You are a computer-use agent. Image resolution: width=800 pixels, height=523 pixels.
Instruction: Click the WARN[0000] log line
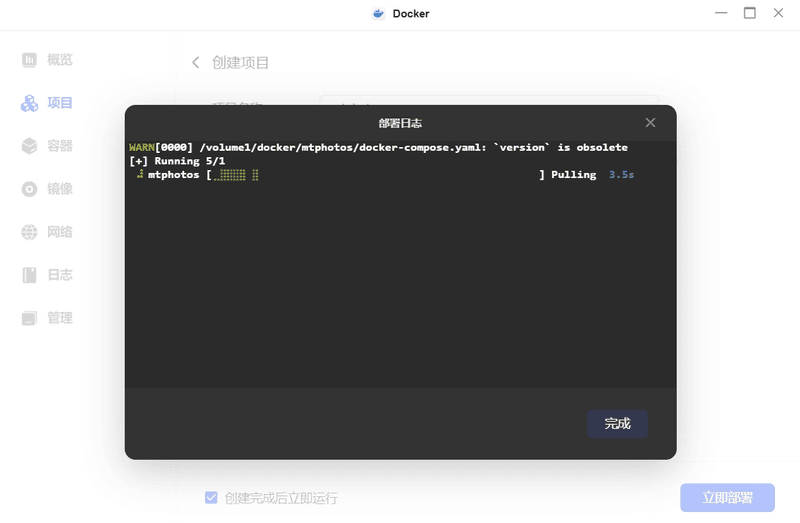point(378,147)
